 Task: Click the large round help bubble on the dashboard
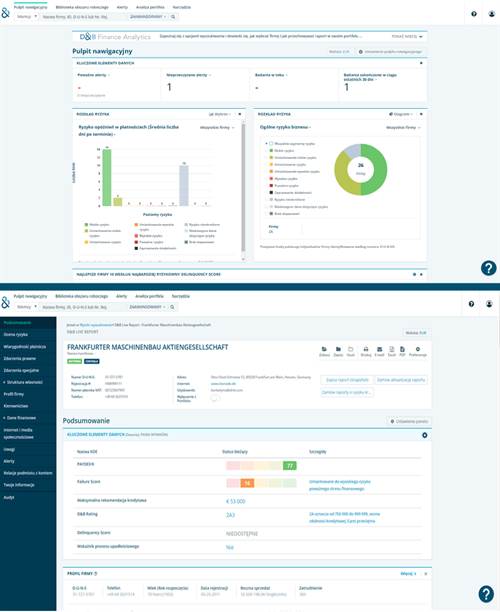[x=488, y=268]
